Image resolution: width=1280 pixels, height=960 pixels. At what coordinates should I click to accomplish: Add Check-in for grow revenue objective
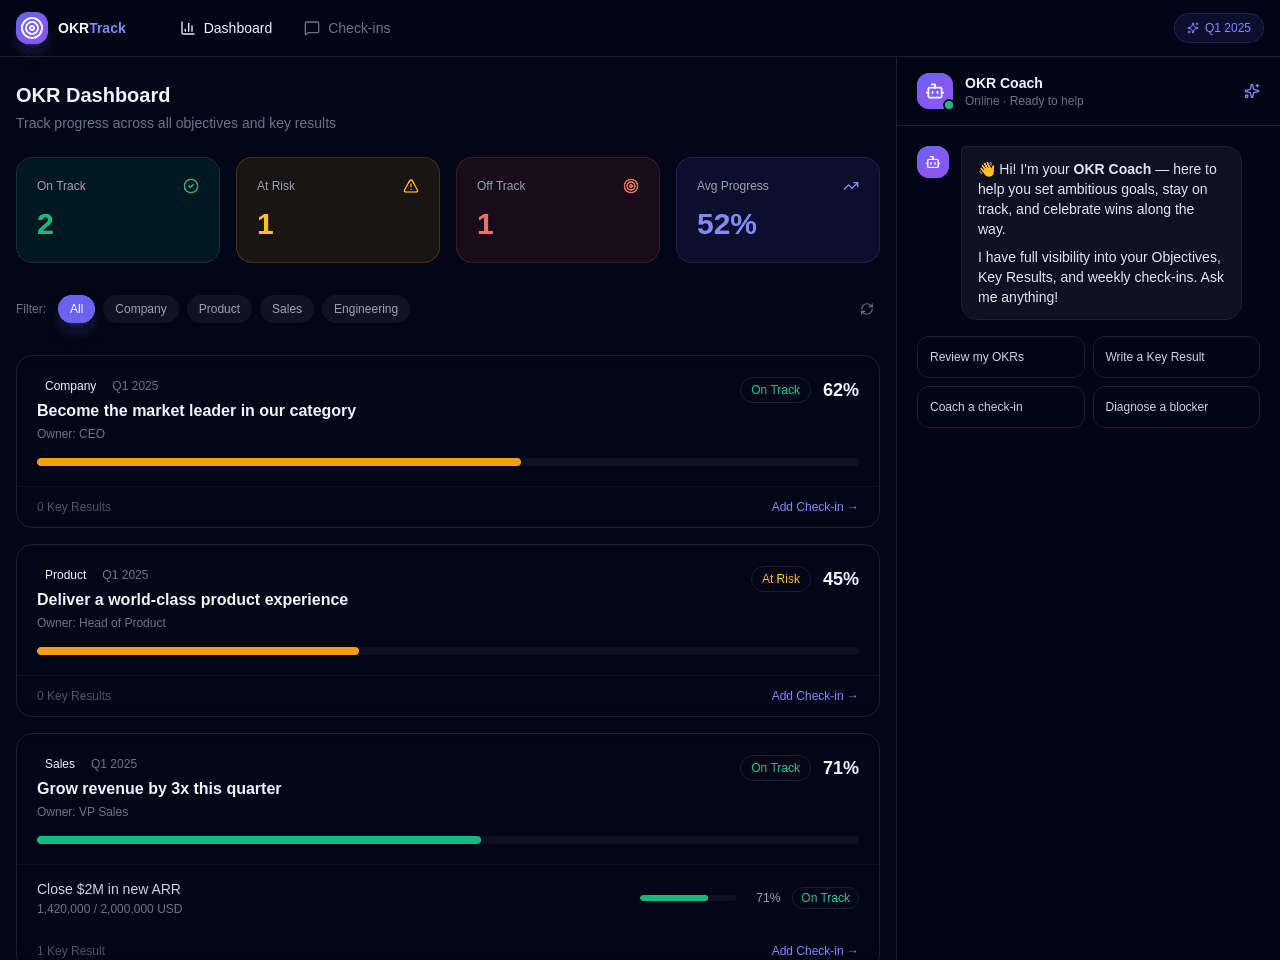[x=815, y=951]
